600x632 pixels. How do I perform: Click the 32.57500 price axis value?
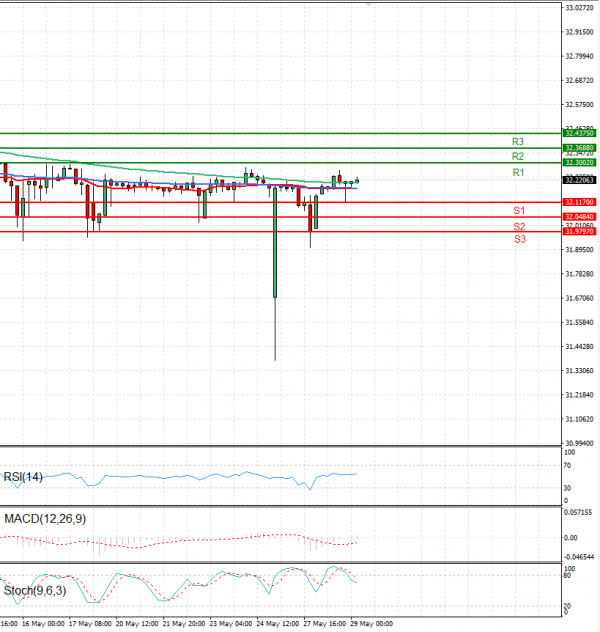(579, 104)
